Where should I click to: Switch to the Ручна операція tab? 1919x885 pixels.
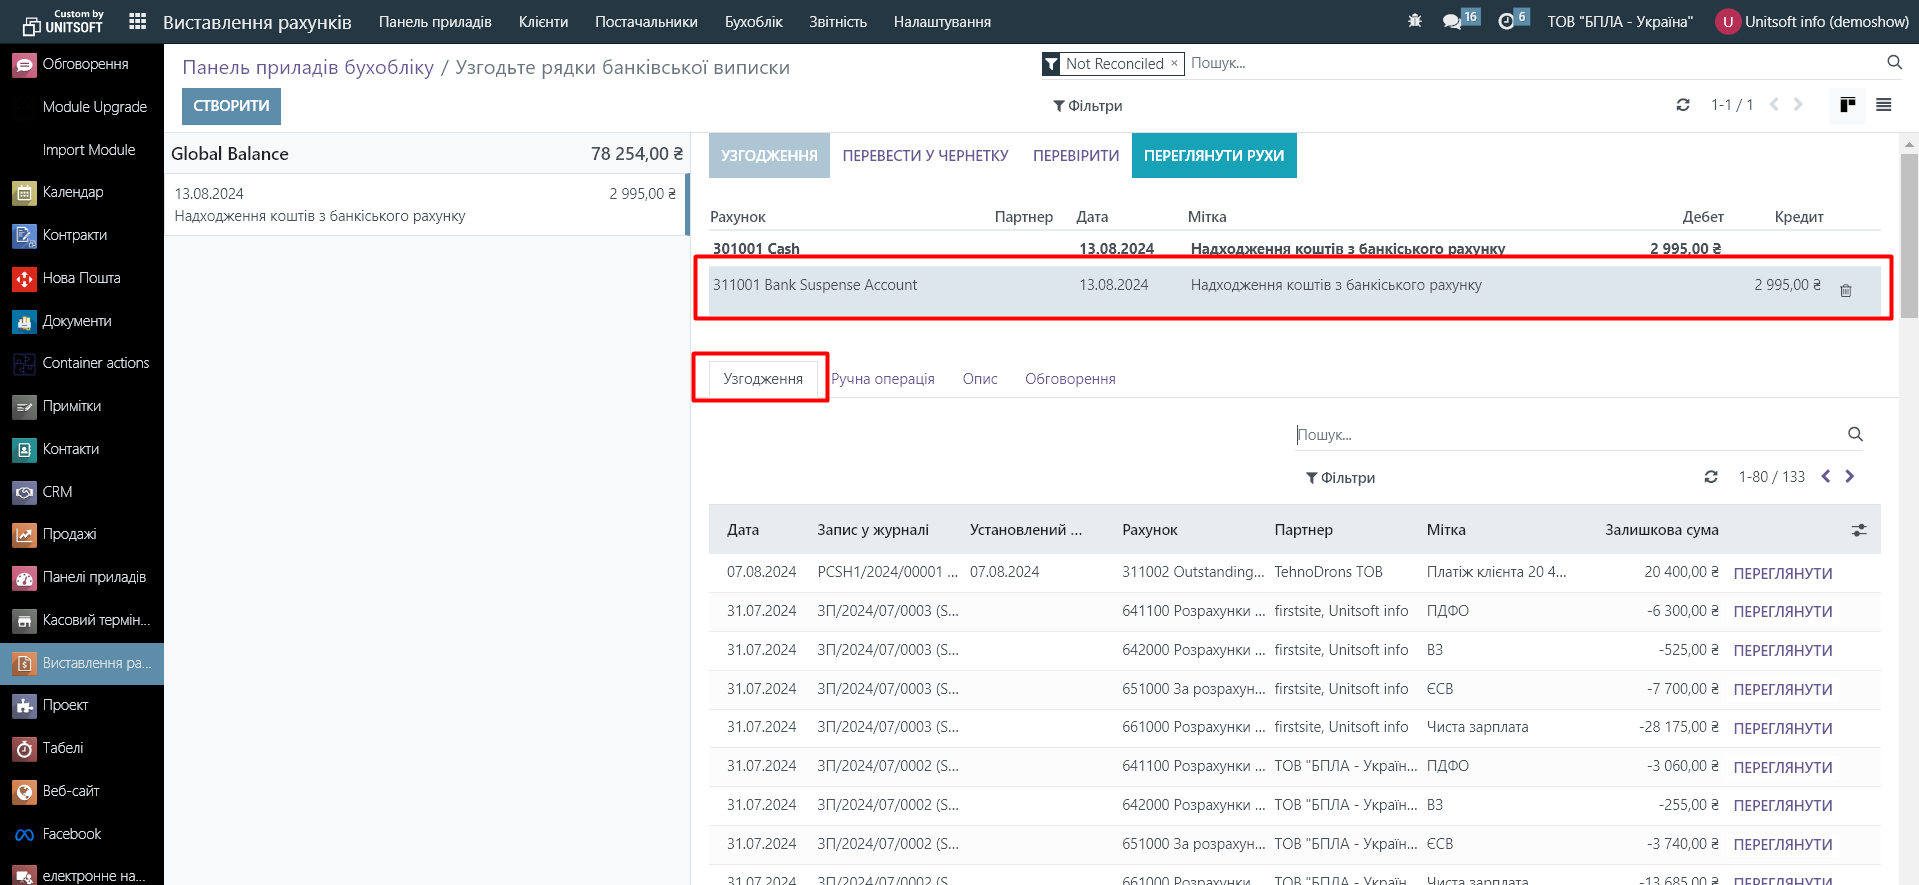pos(882,379)
